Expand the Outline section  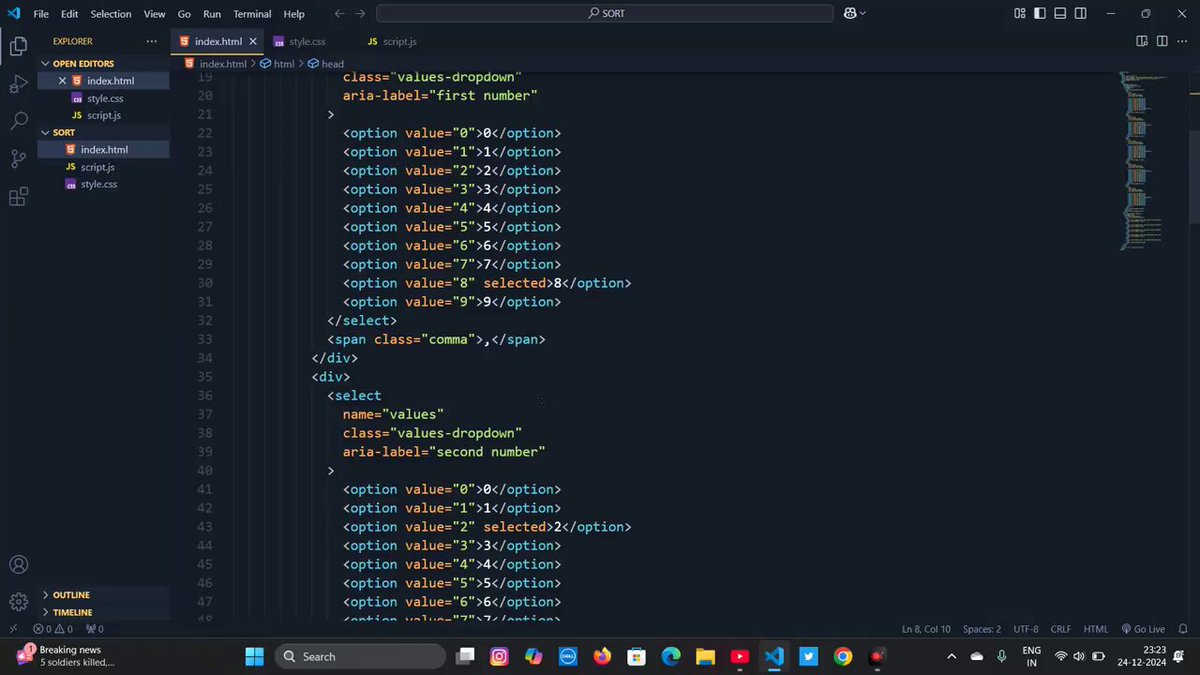pyautogui.click(x=71, y=595)
